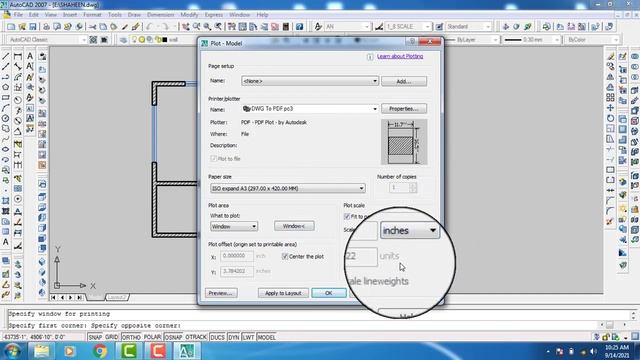Toggle GRID in the status bar
This screenshot has height=360, width=640.
coord(111,337)
